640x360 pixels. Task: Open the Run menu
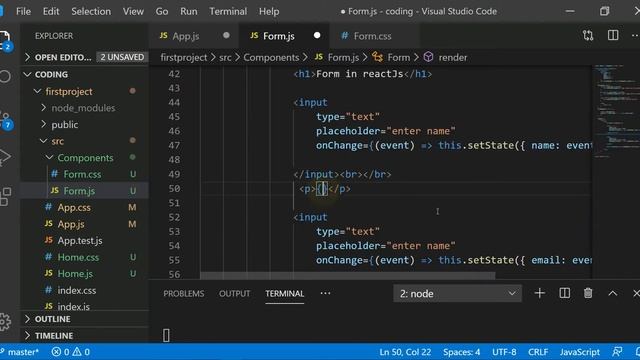coord(189,11)
